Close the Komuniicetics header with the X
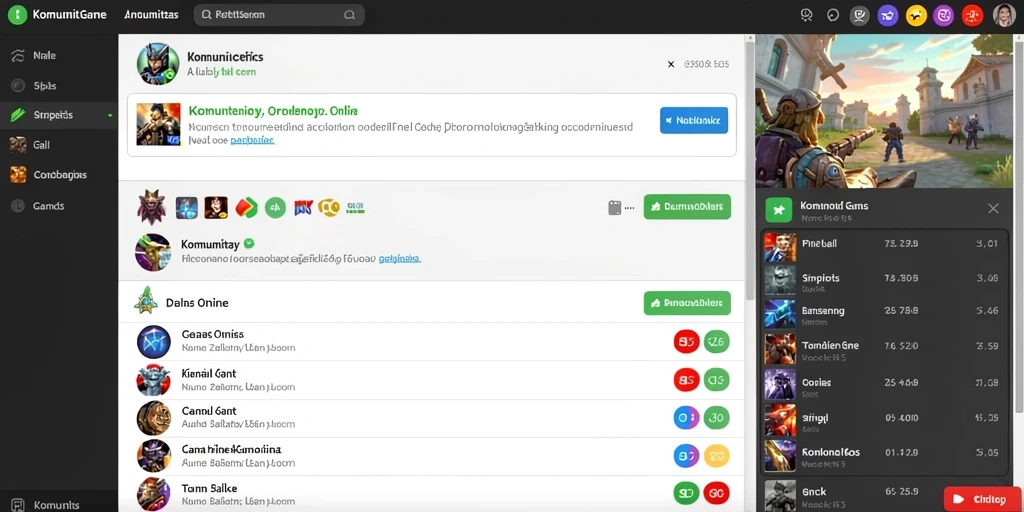Screen dimensions: 1024x512 pos(671,64)
